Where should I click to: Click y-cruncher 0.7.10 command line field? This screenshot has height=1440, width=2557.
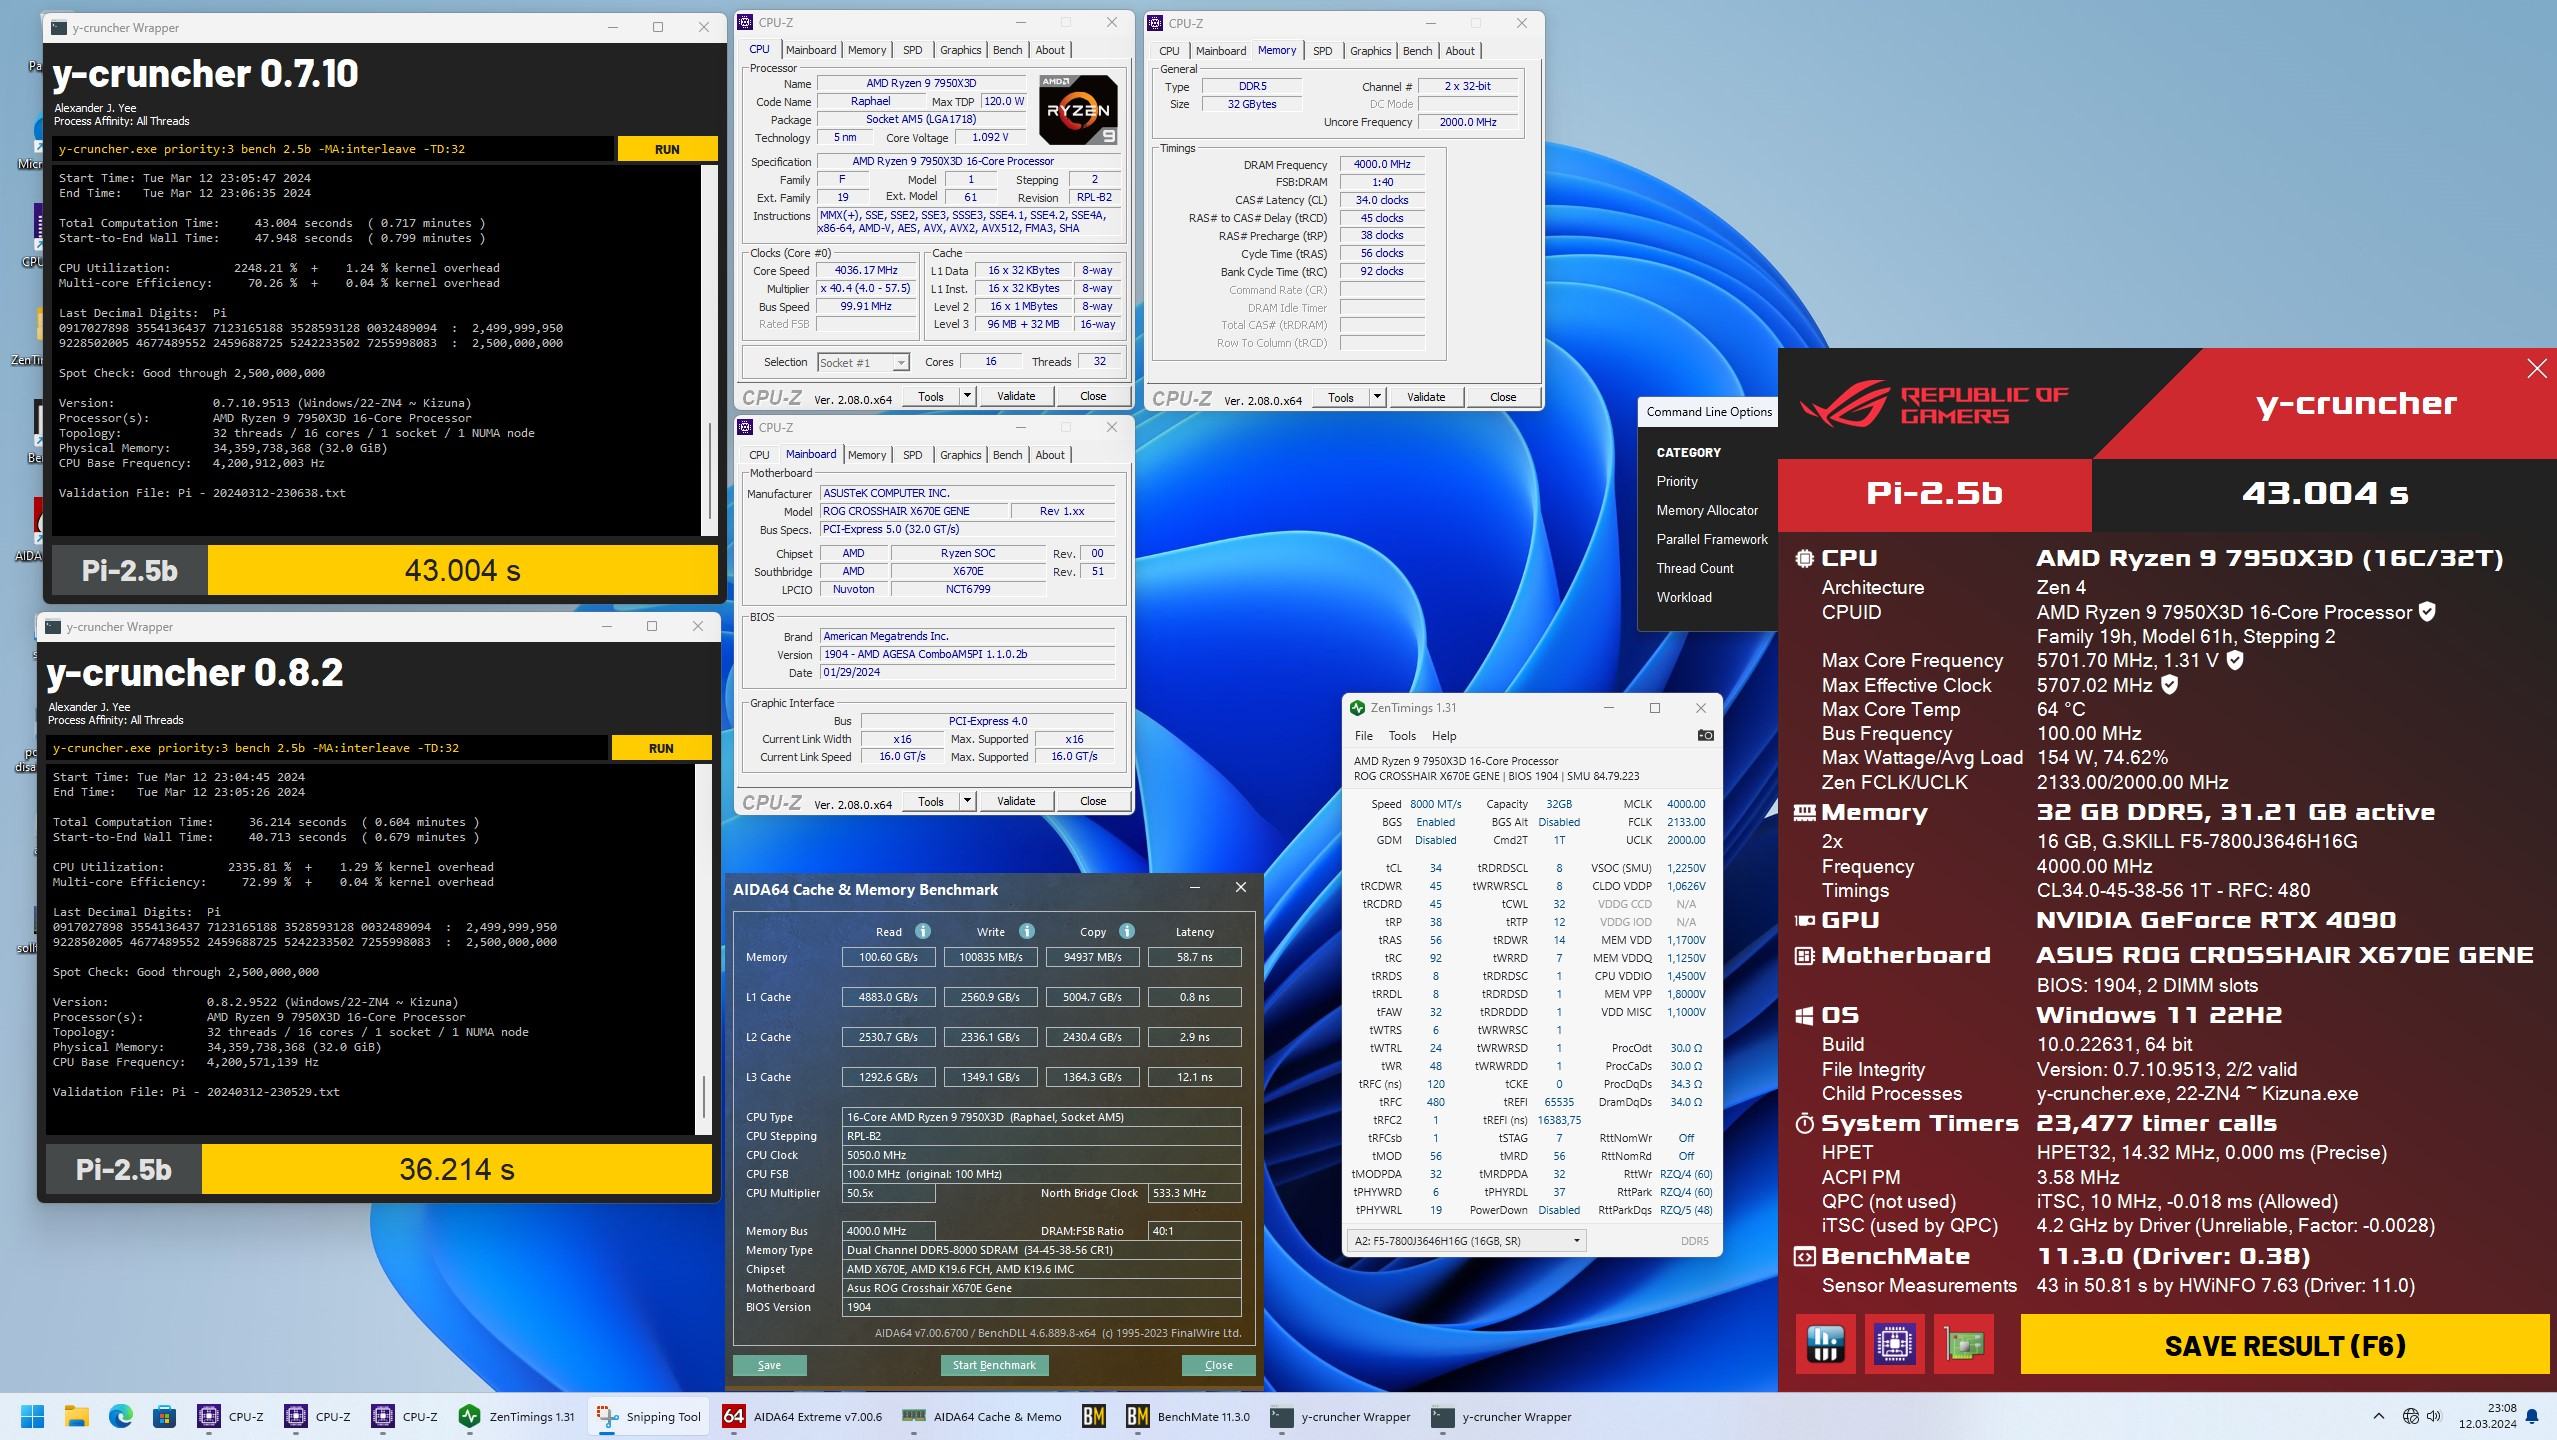[333, 149]
